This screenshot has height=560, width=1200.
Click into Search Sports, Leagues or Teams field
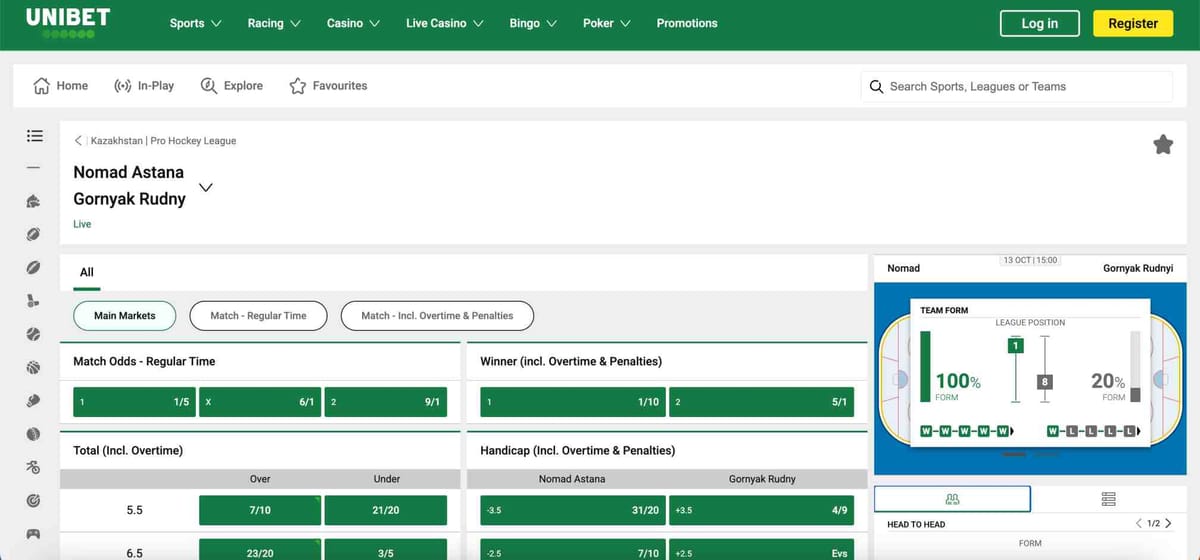[x=1016, y=87]
